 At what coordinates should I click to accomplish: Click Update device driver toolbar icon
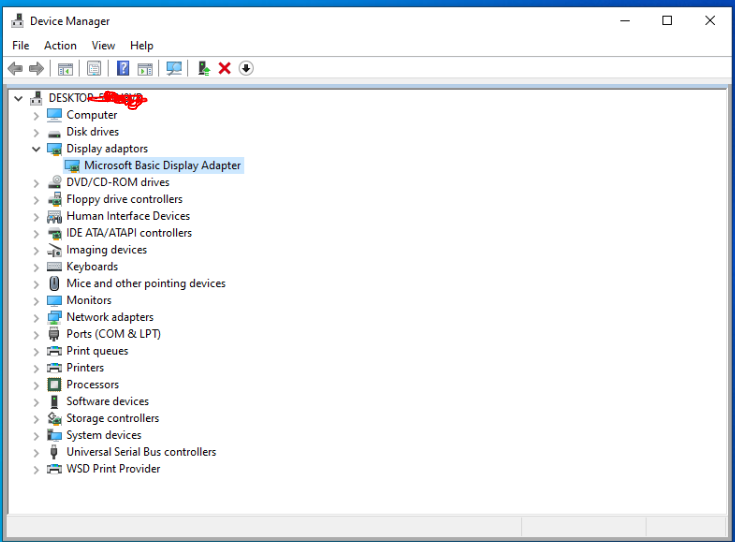click(x=203, y=68)
